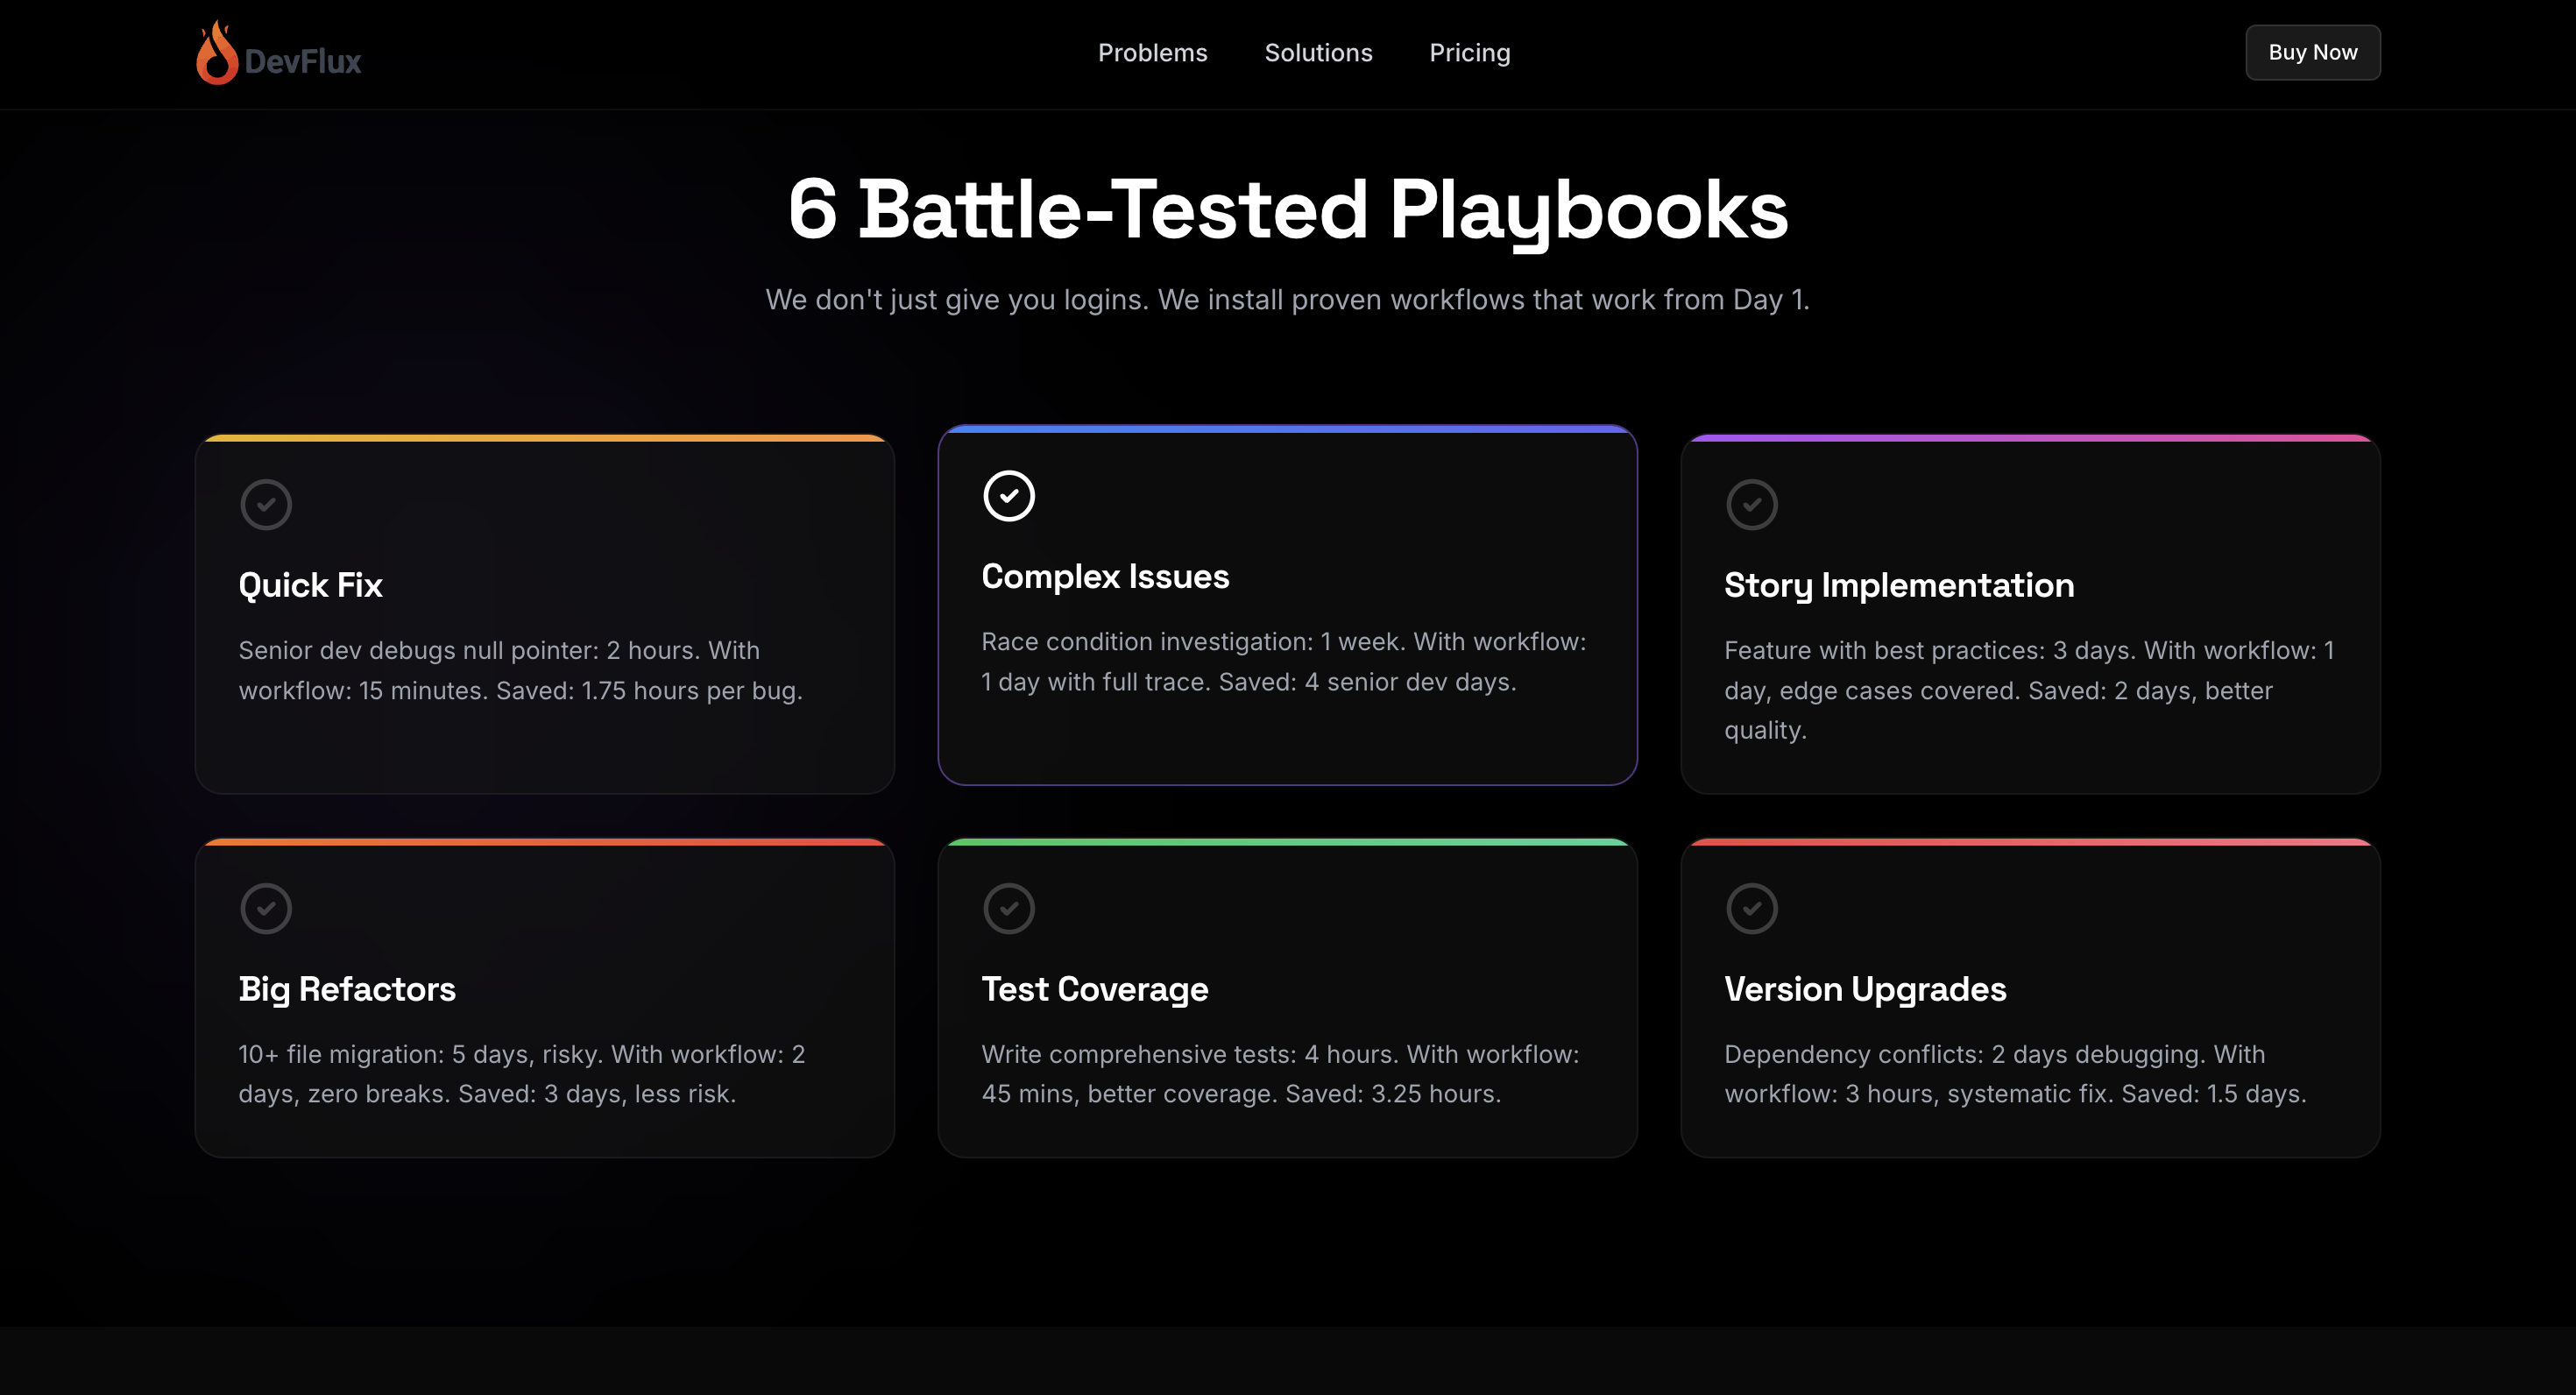Screen dimensions: 2576x1395
Task: Open the Test Coverage playbook card
Action: click(x=1288, y=998)
